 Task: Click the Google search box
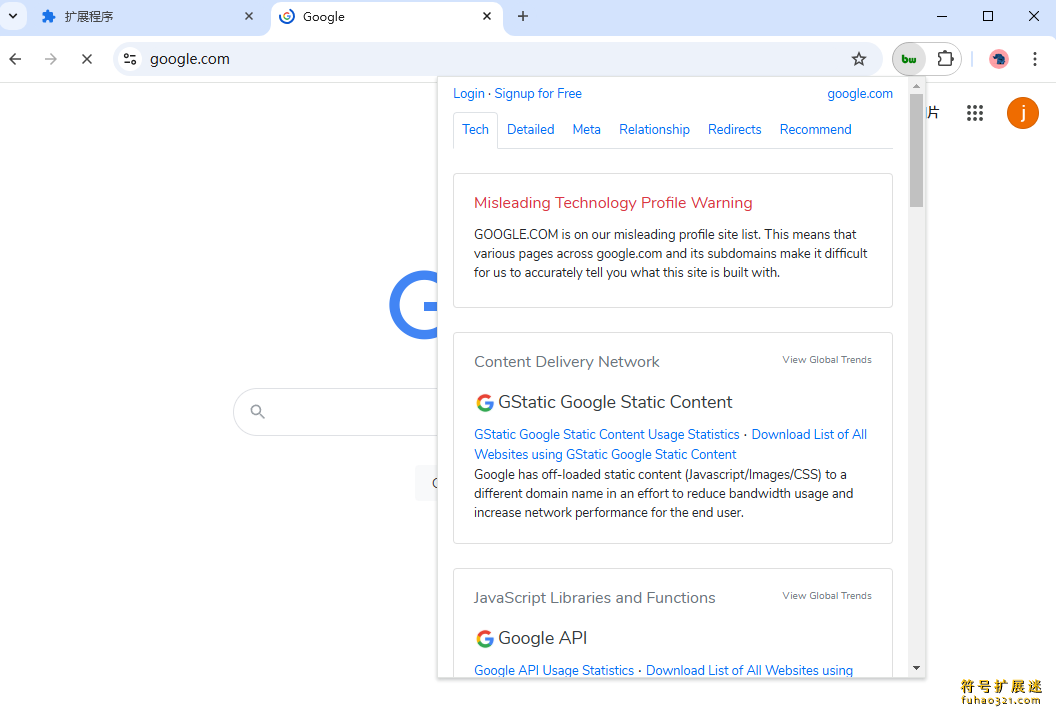[x=337, y=411]
